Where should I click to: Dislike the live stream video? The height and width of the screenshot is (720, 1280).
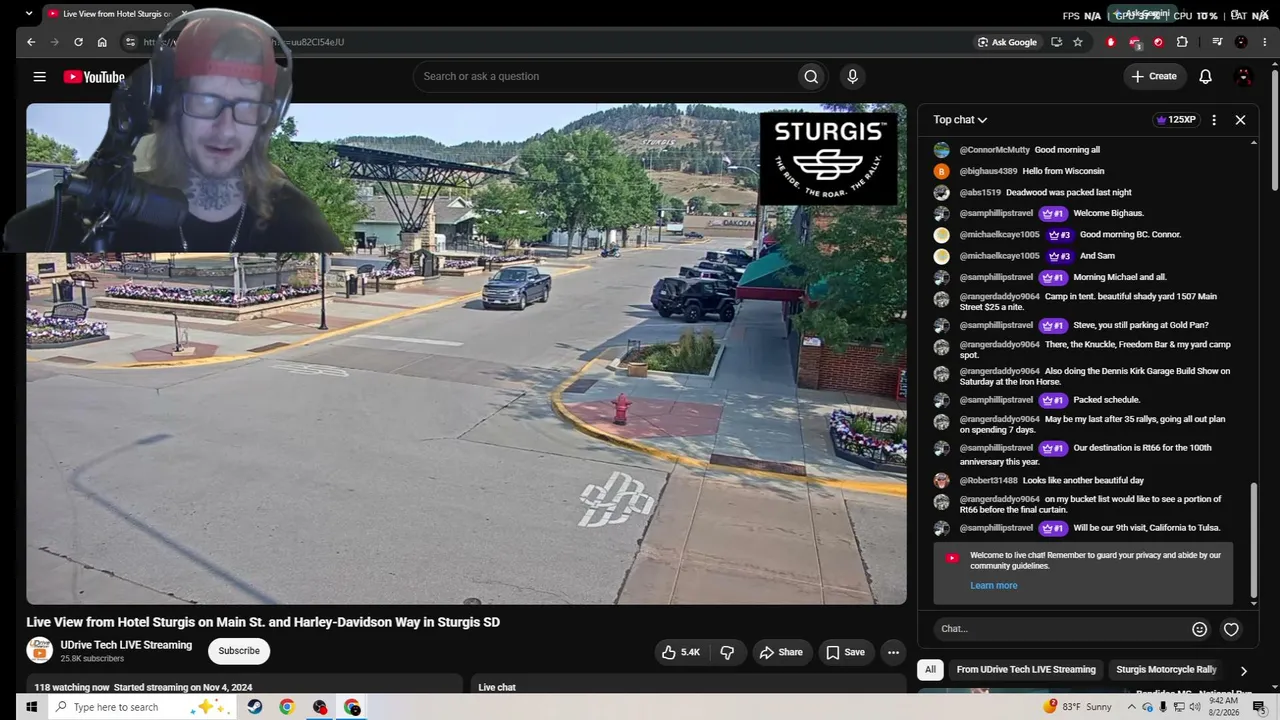pos(727,652)
